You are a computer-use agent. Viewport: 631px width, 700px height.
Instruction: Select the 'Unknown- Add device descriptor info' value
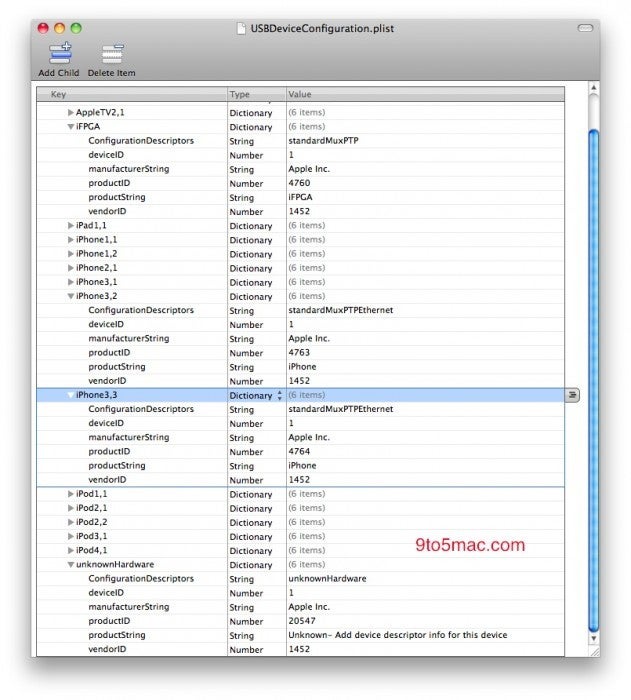398,635
